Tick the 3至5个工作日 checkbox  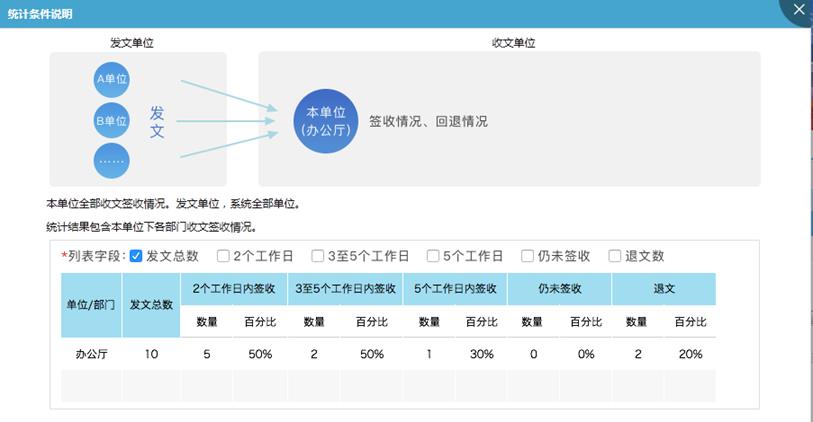(318, 256)
